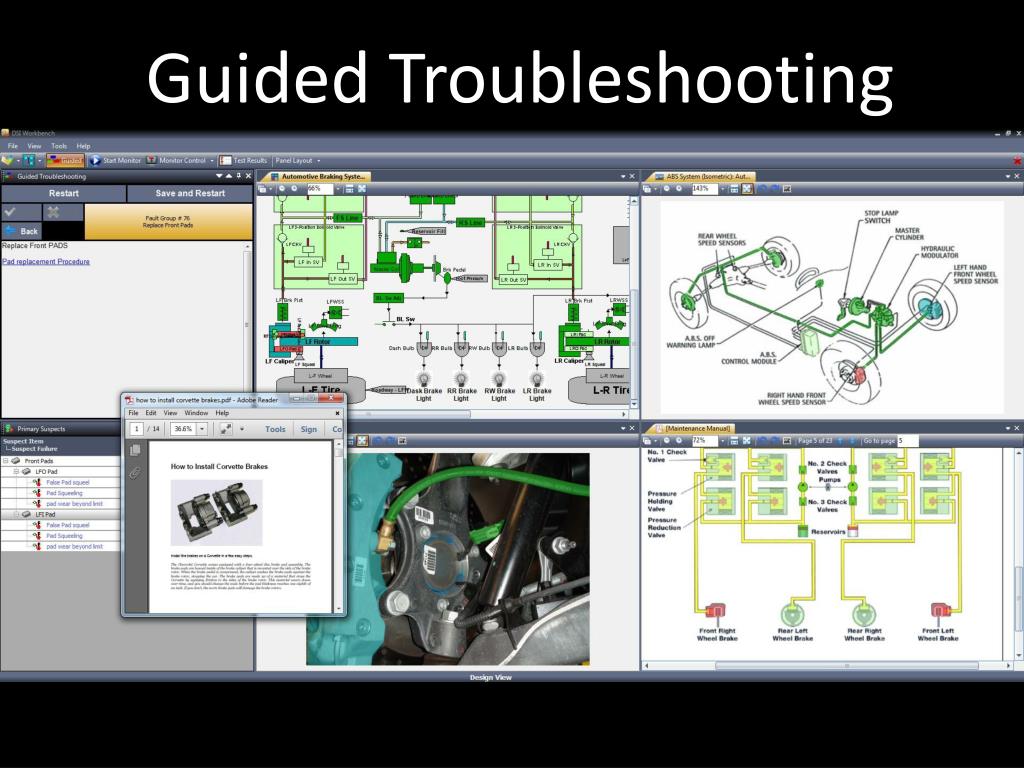Screen dimensions: 1024x768
Task: Go to previous page in Maintenance Manual
Action: pyautogui.click(x=840, y=441)
